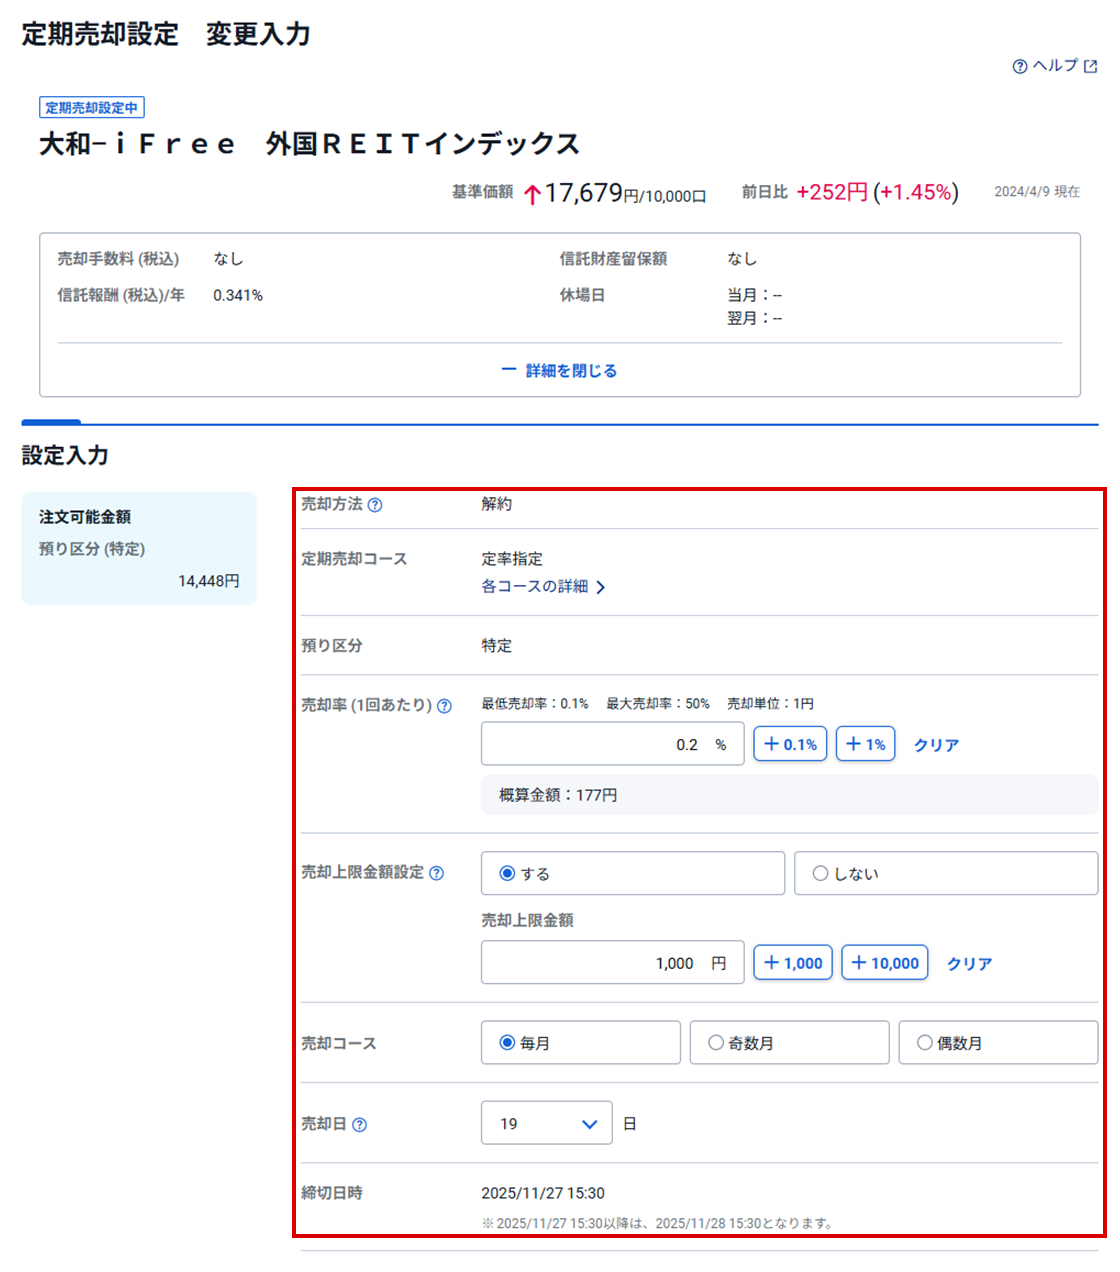Open the ヘルプ link at top right

(x=1055, y=66)
